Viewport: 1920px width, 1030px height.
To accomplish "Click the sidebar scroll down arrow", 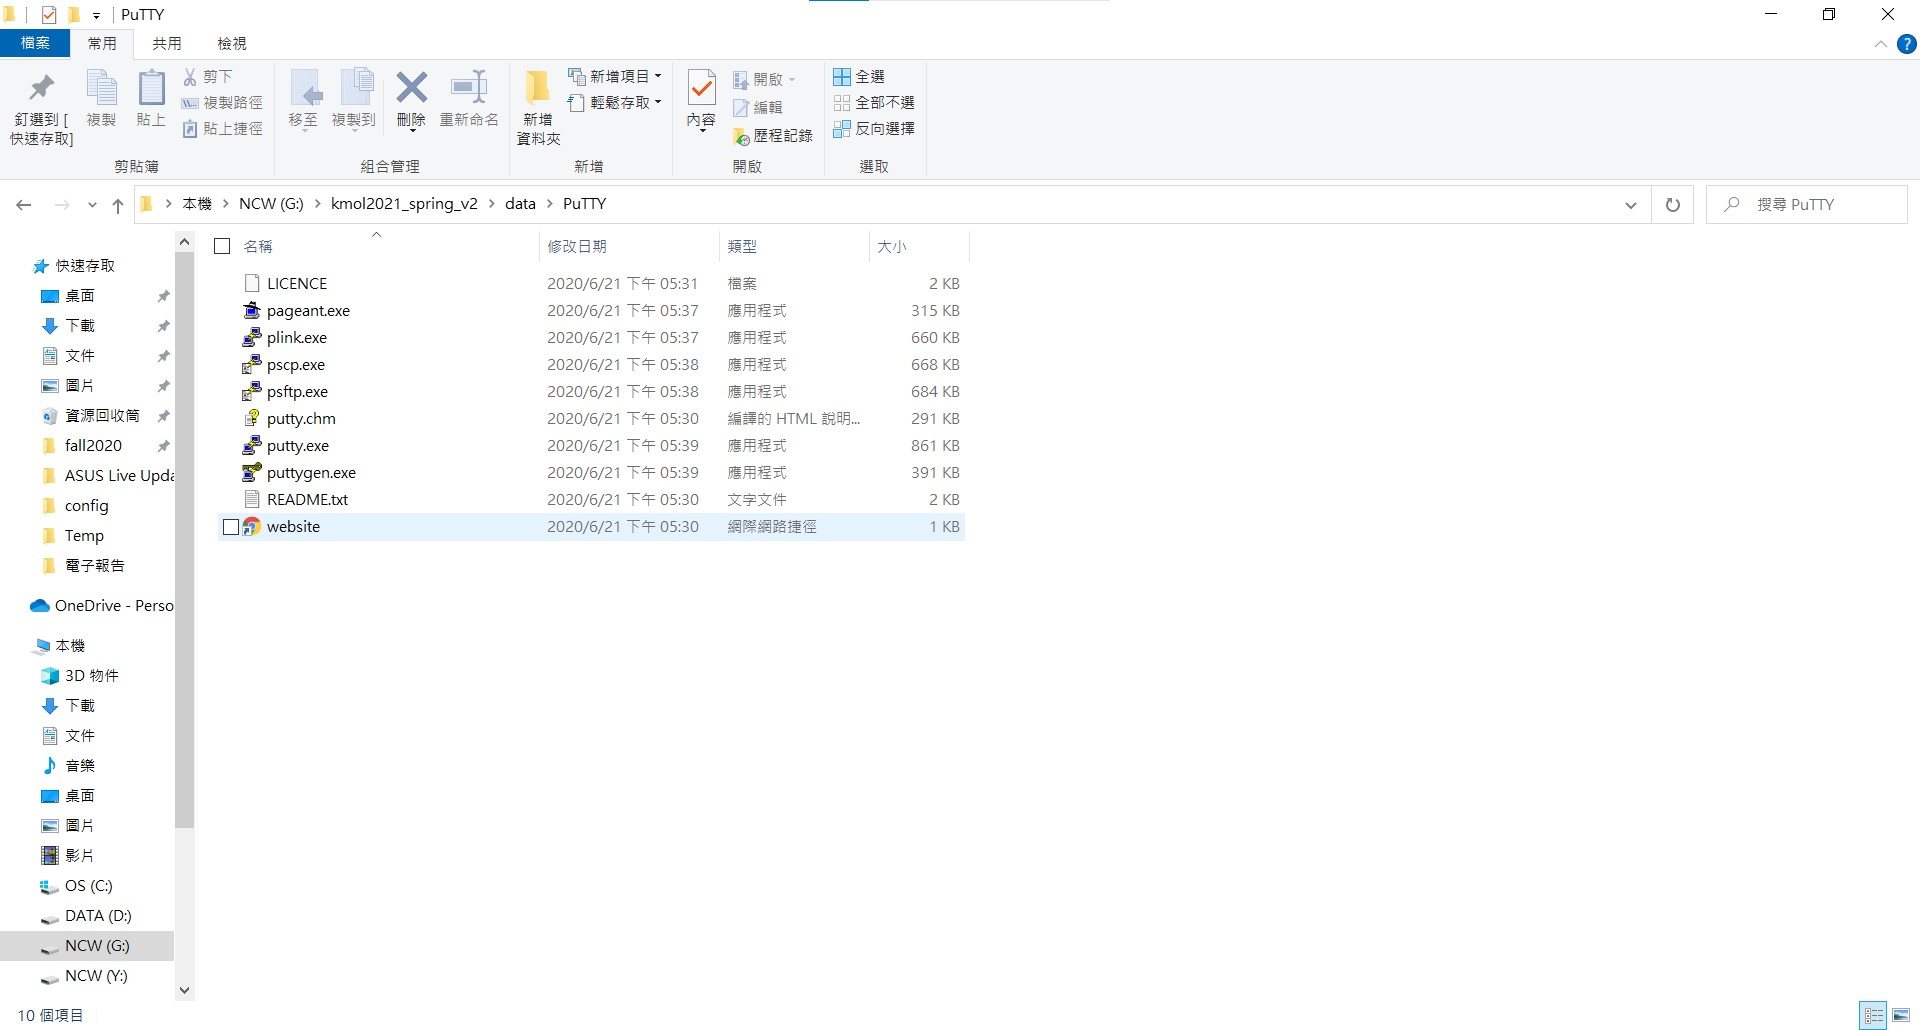I will click(184, 990).
